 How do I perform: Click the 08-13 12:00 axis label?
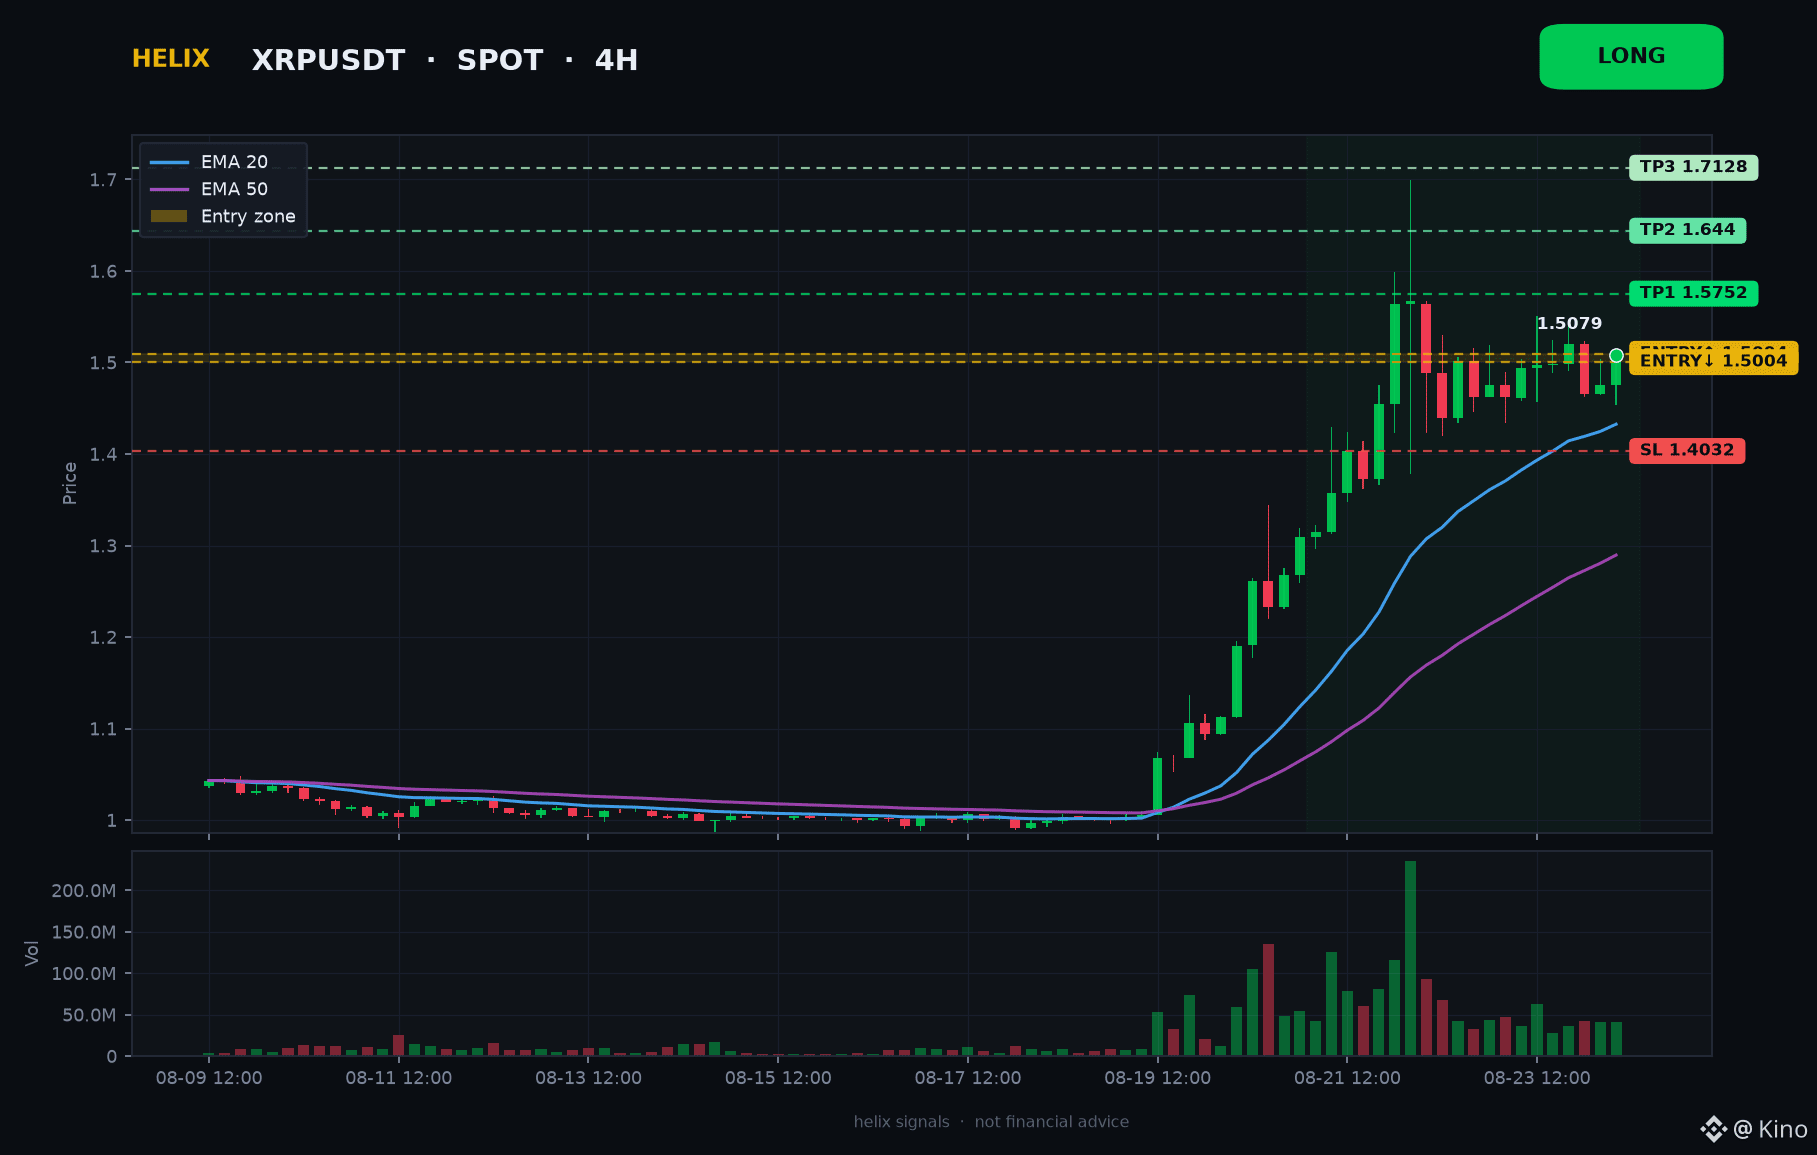(588, 1078)
